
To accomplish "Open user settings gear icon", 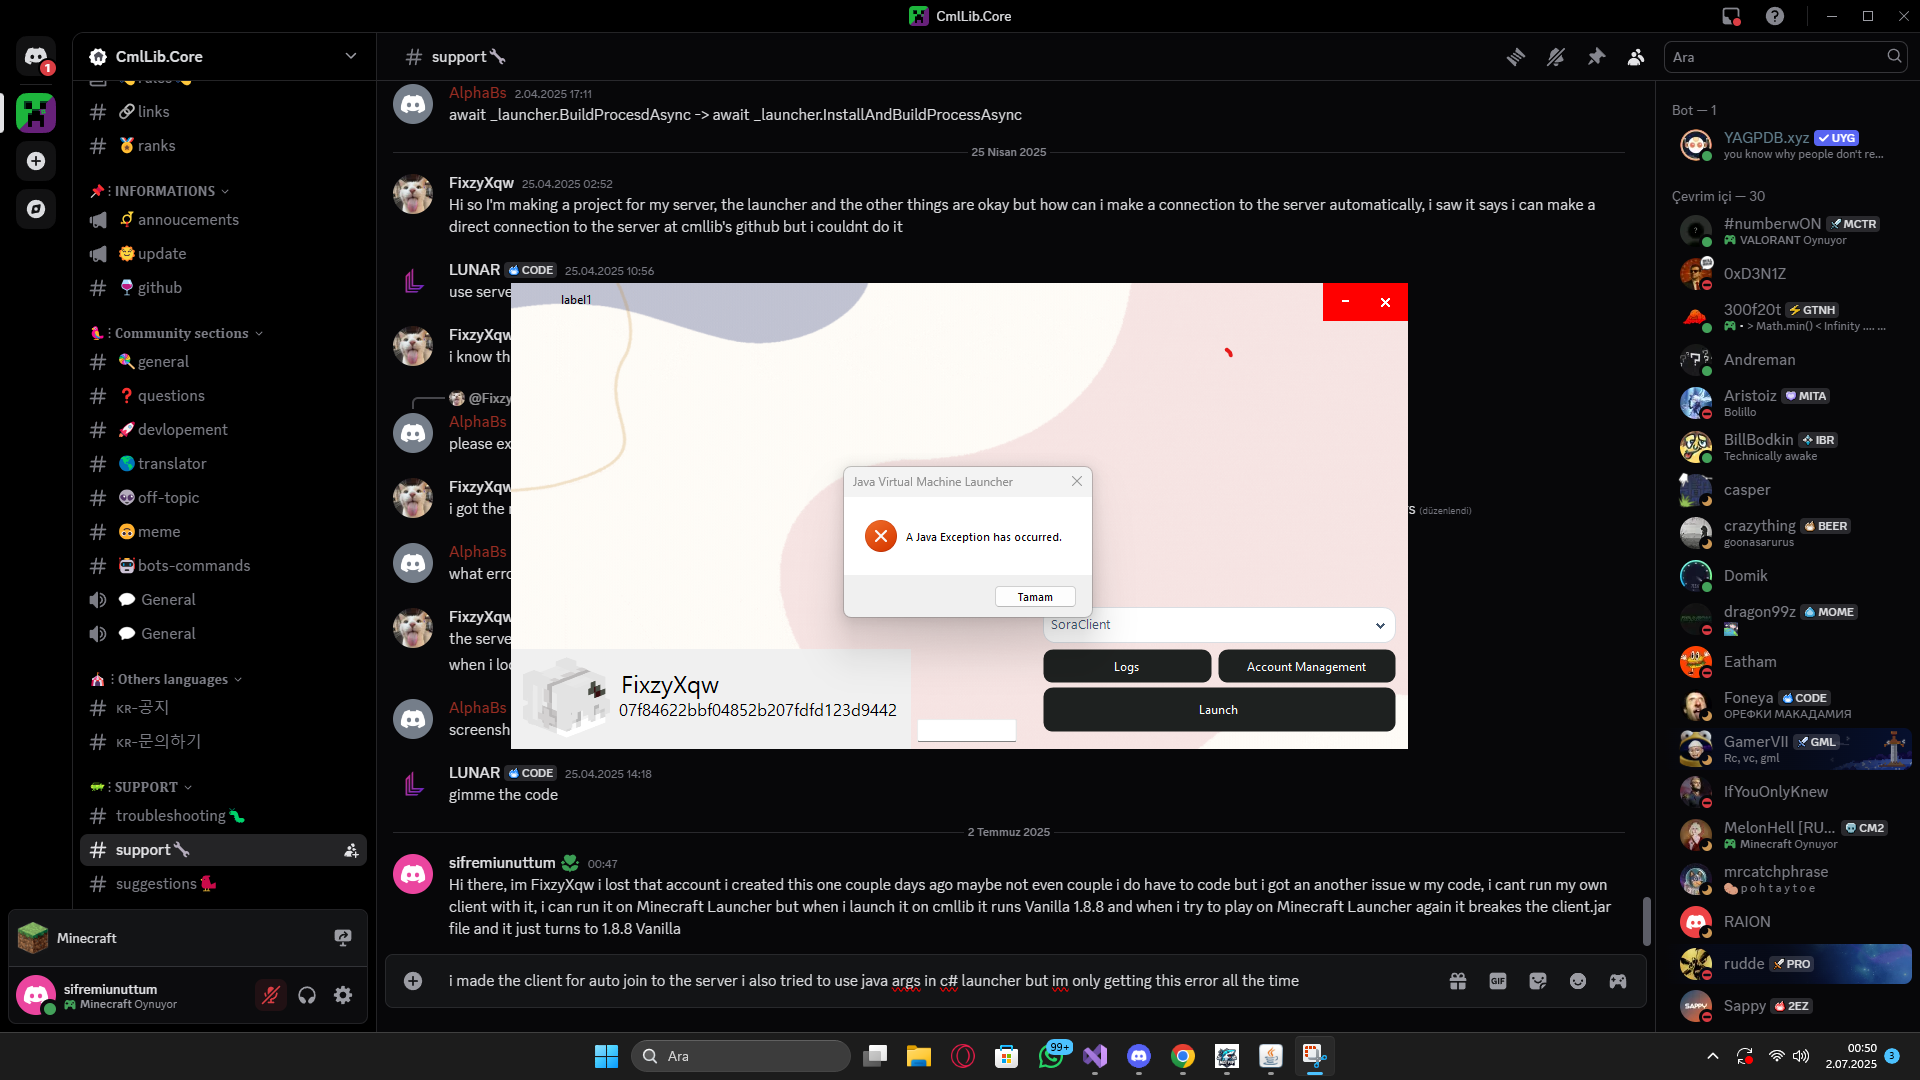I will [343, 995].
